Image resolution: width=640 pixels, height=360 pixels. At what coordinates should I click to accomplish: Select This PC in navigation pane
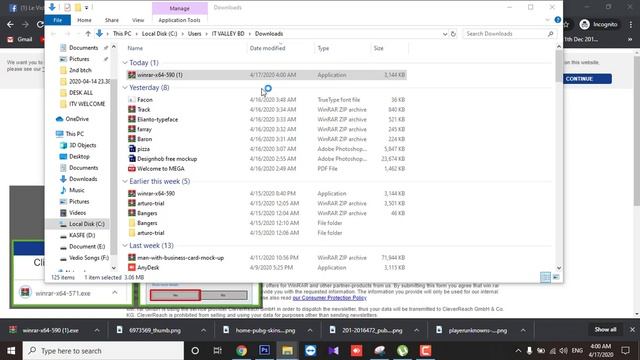74,134
